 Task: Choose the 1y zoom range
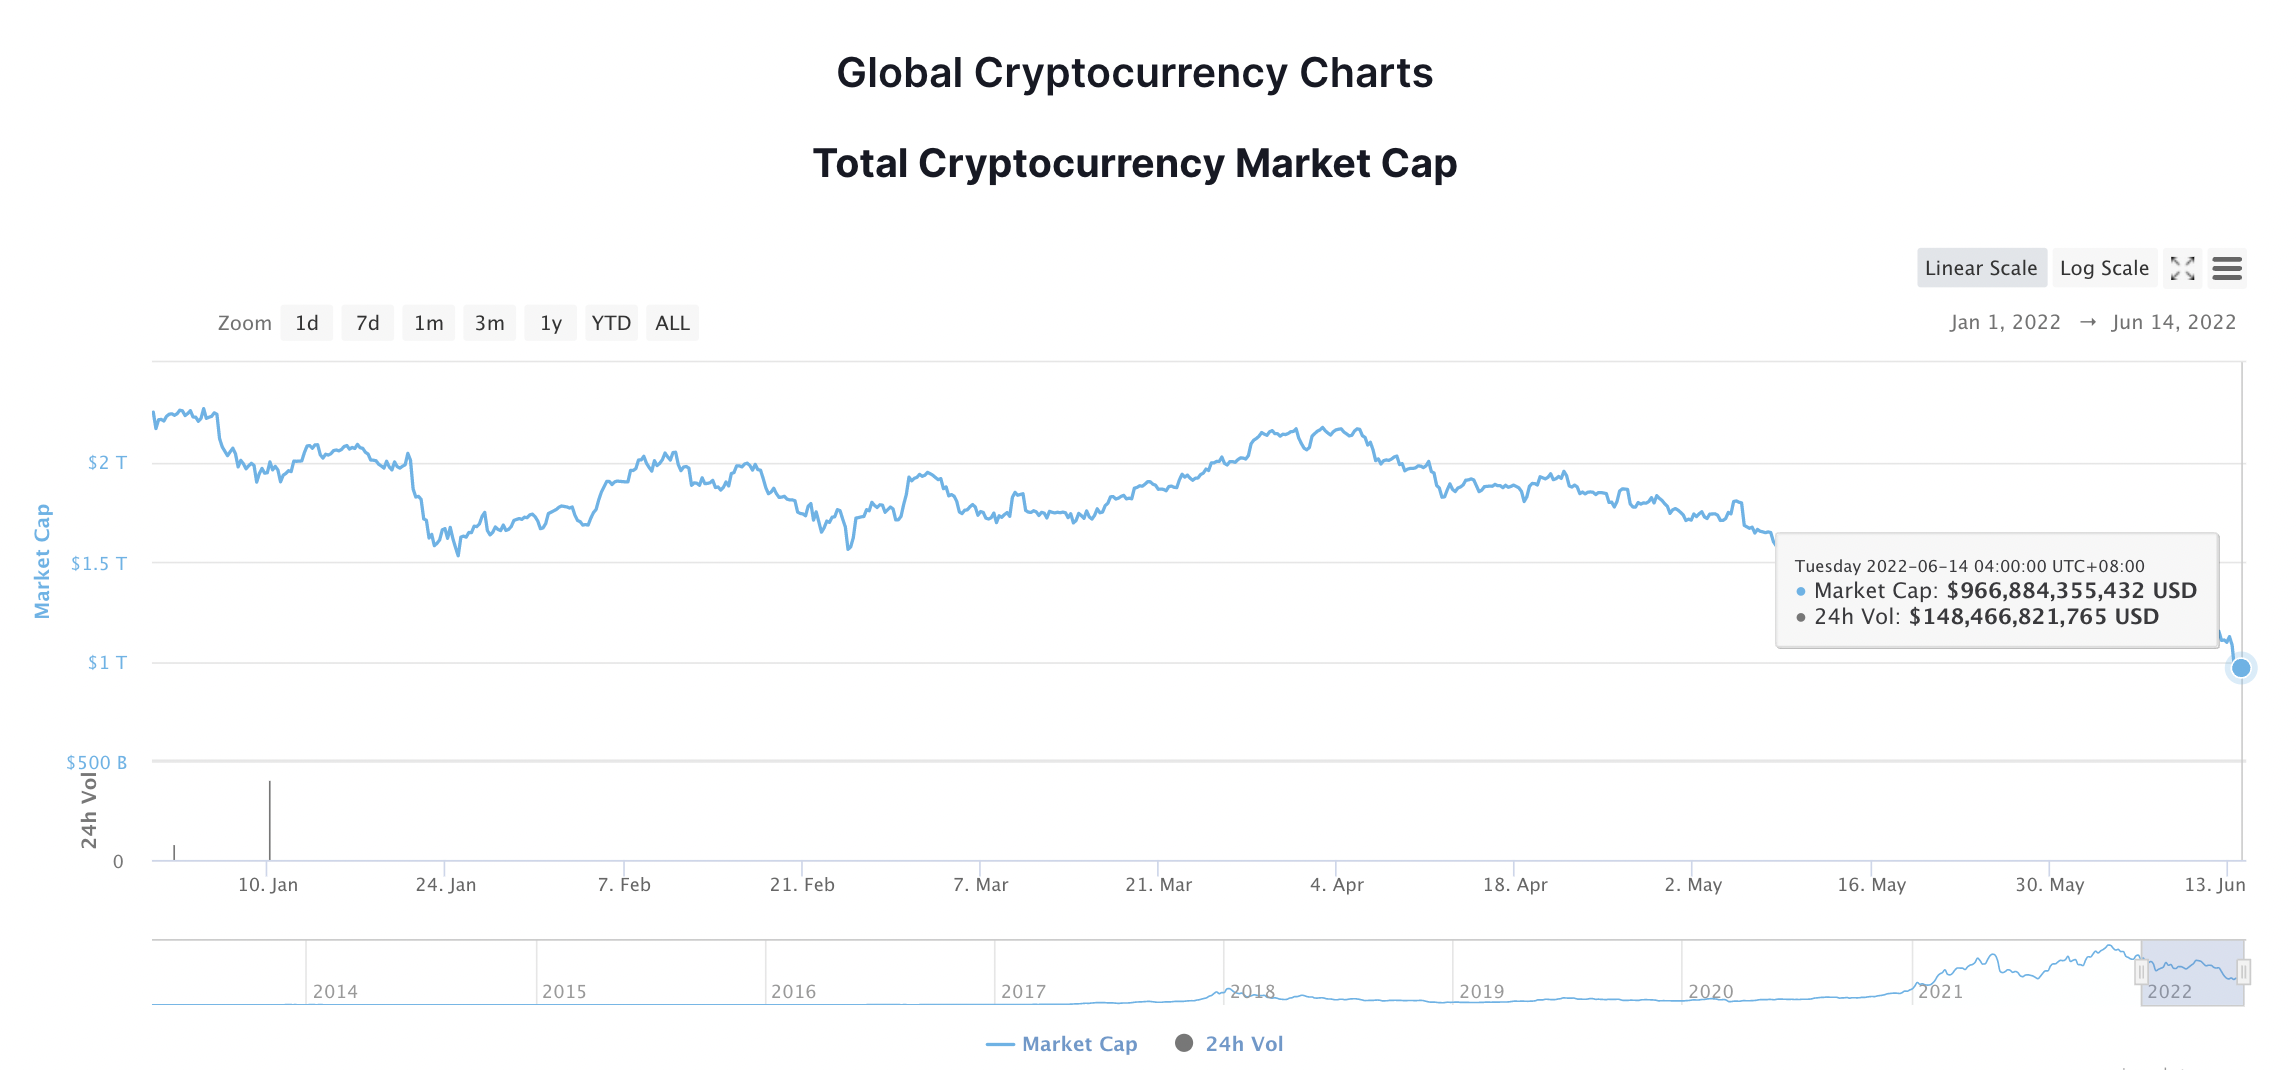pos(550,323)
